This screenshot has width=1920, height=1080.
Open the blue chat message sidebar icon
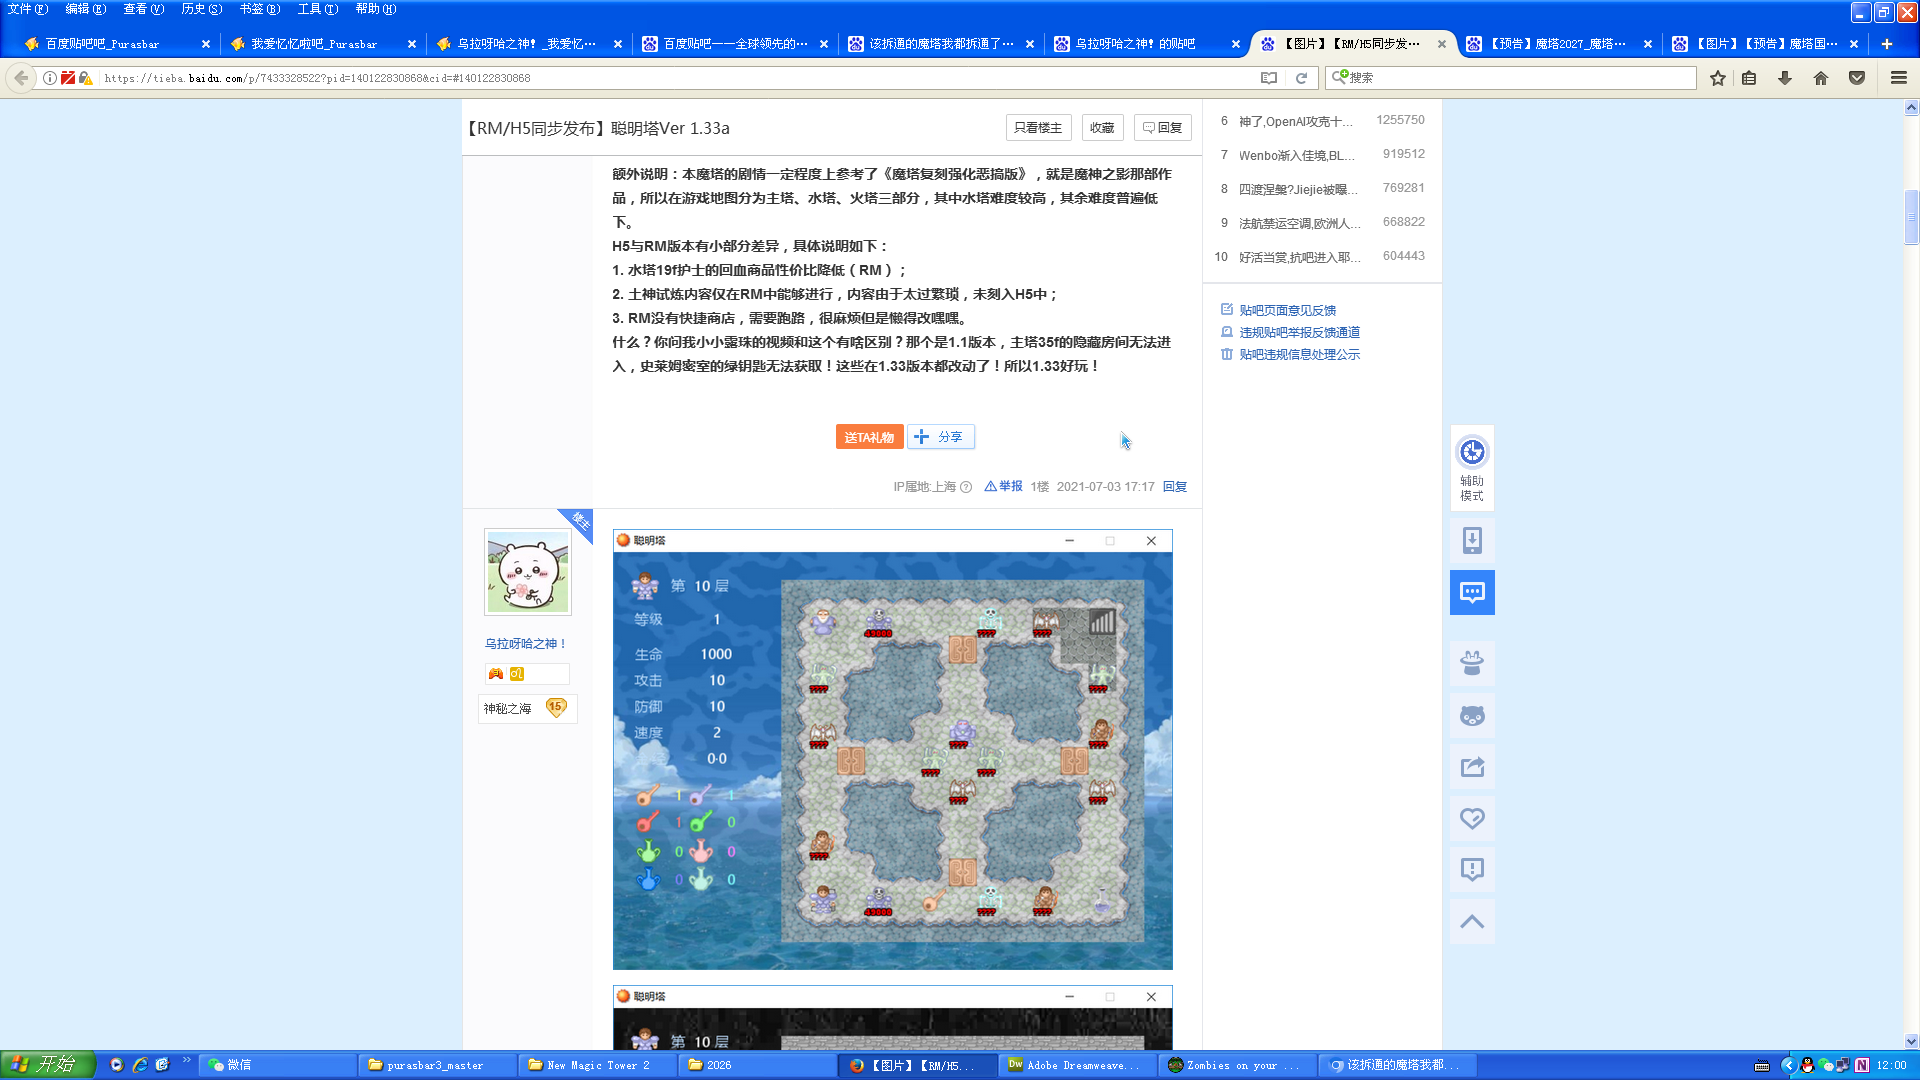[x=1472, y=593]
